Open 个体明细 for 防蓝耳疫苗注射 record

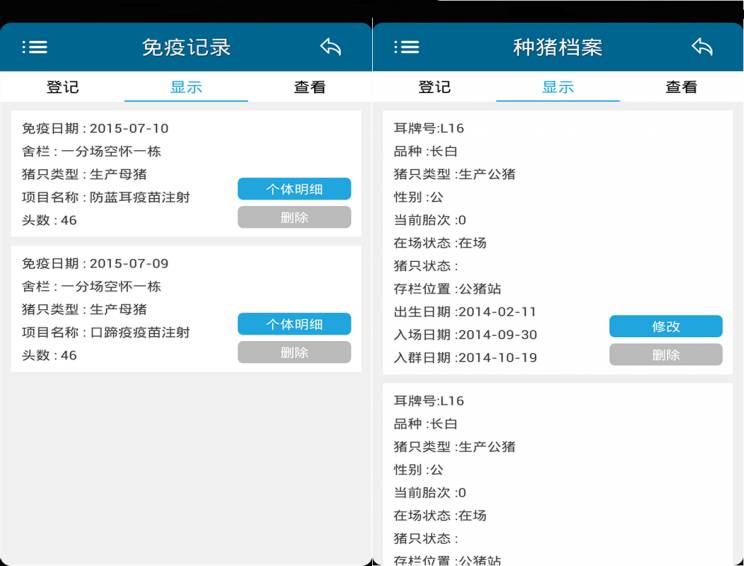click(295, 189)
